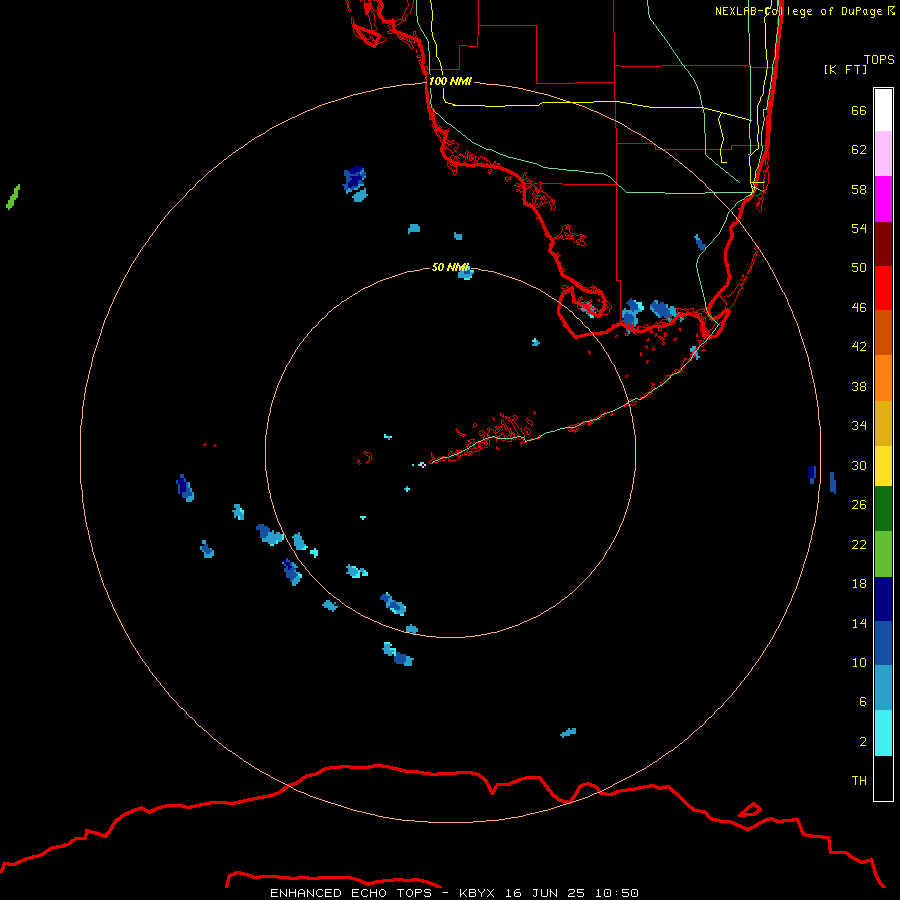Click the legend value '18'

[859, 584]
